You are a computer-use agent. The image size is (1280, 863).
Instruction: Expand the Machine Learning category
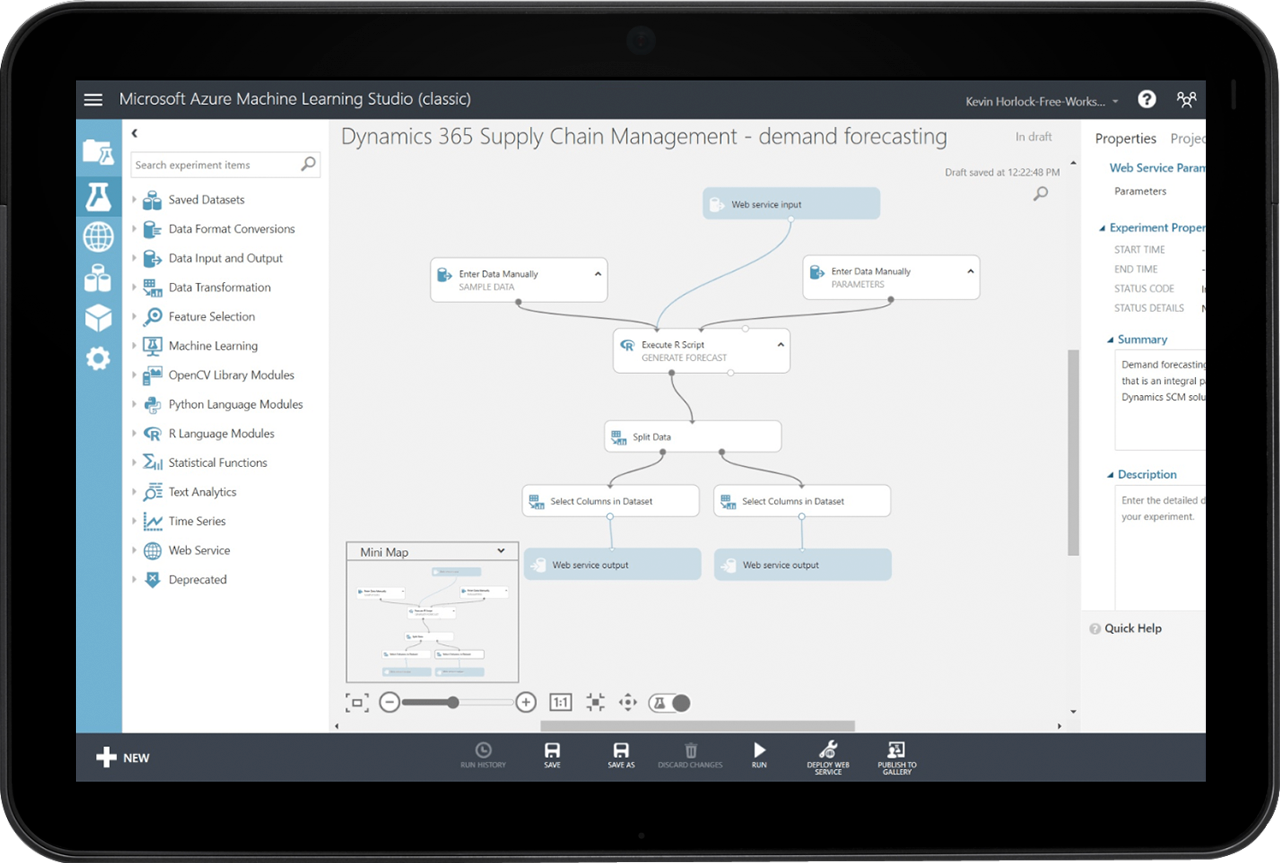[135, 346]
